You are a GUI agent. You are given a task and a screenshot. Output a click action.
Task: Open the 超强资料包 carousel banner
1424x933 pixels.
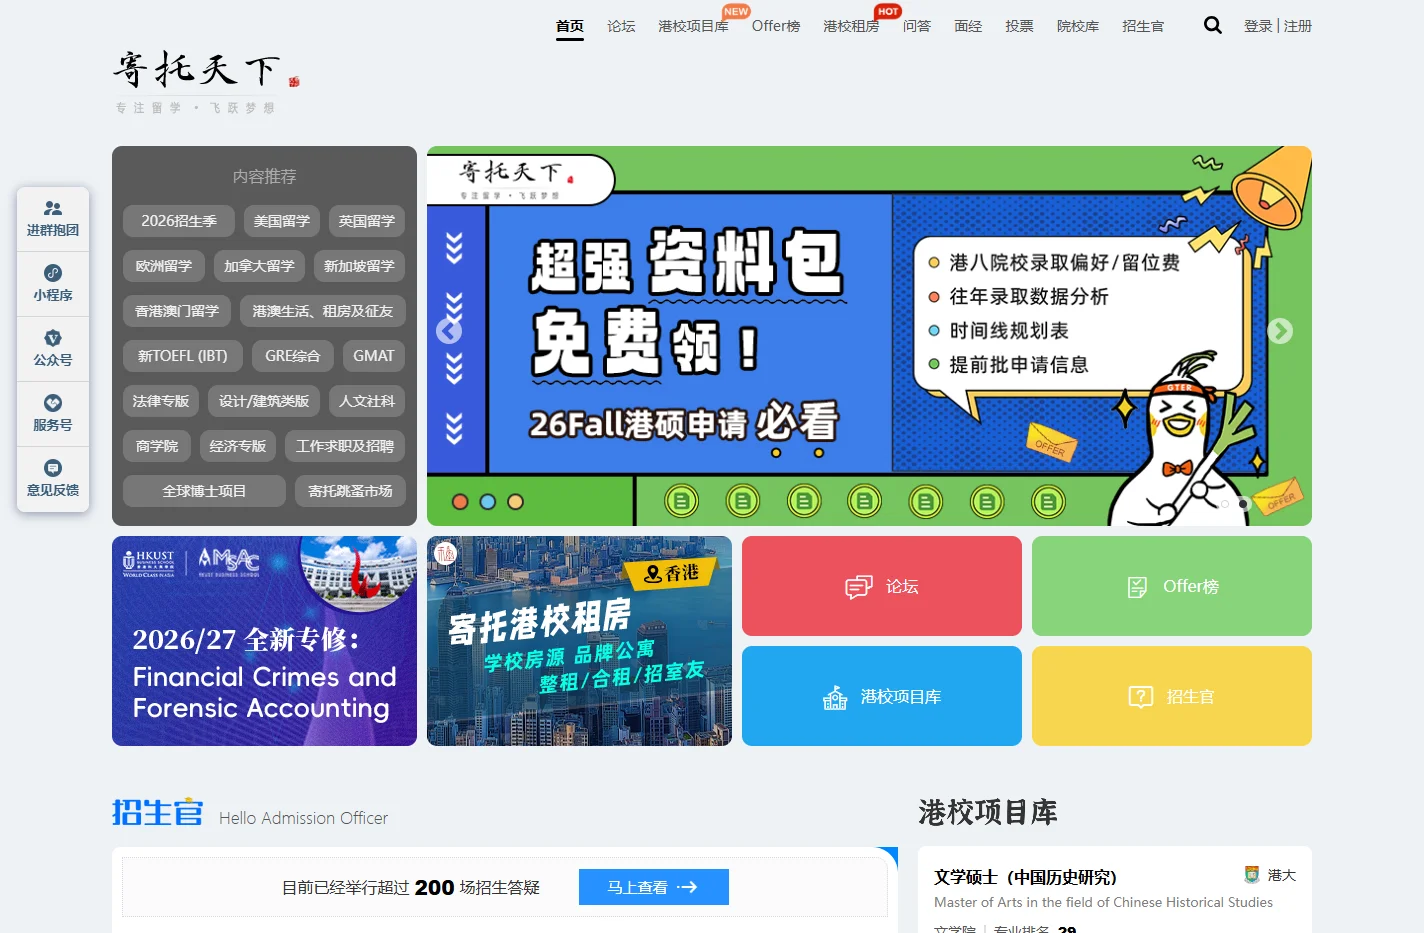[x=869, y=336]
